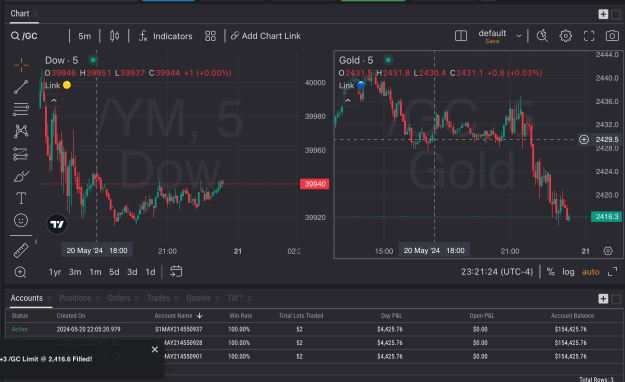
Task: Set range to 1yr
Action: point(55,272)
